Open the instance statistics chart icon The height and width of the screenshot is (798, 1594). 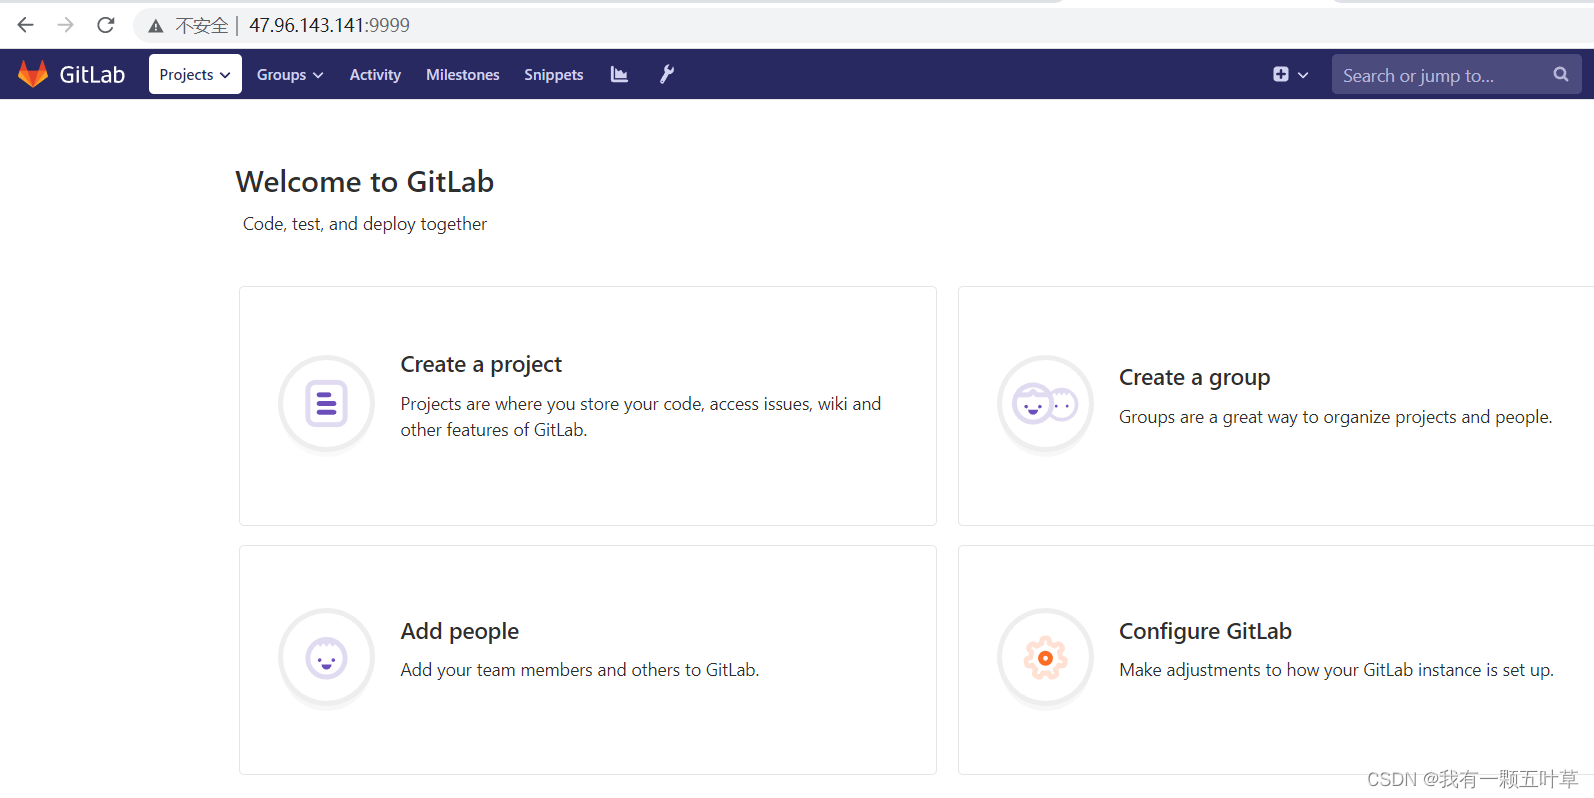pyautogui.click(x=619, y=74)
